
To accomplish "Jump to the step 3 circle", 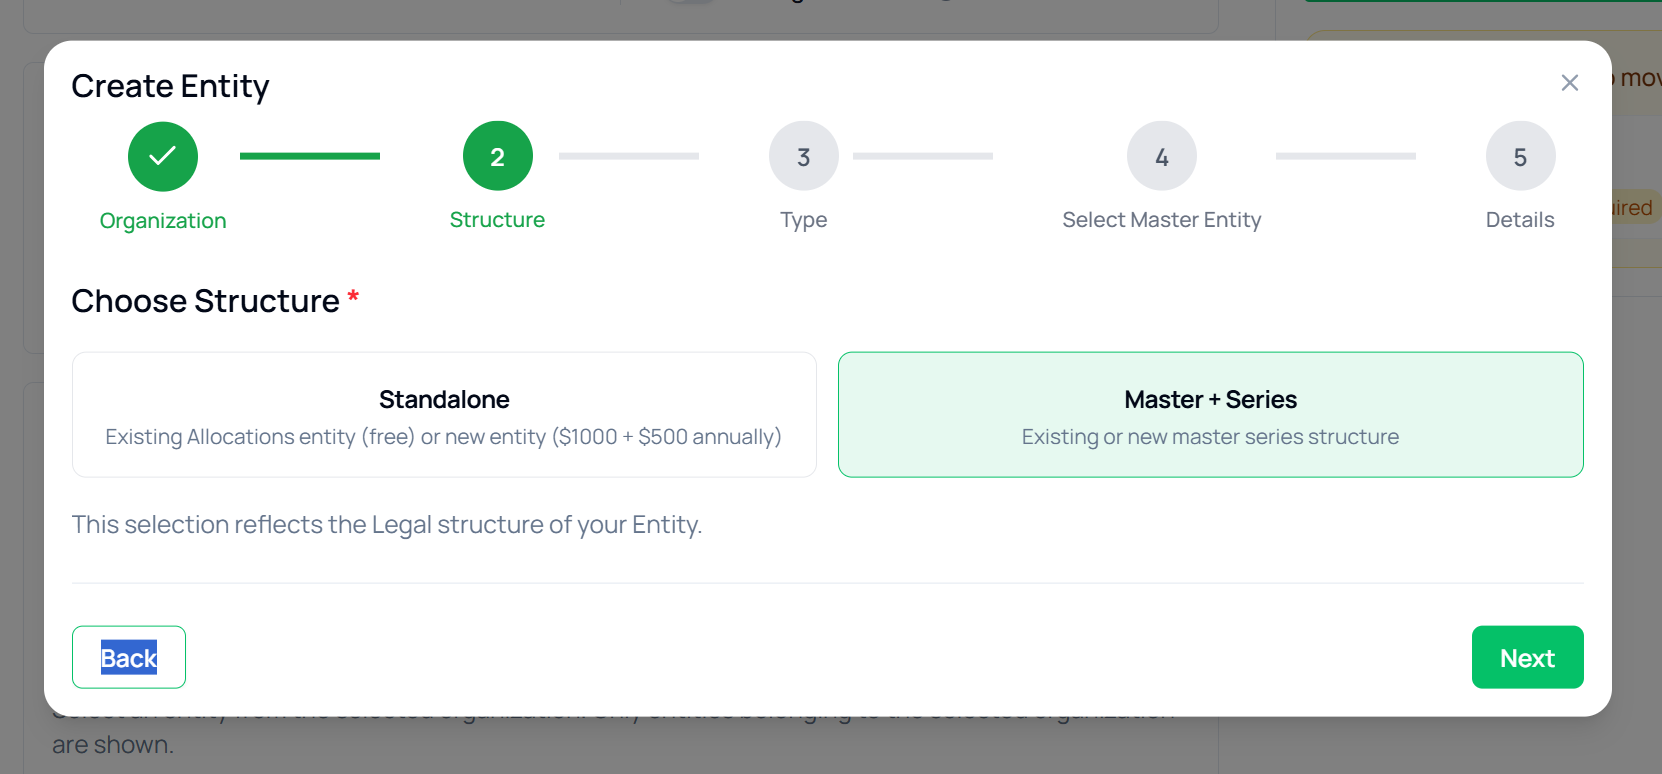I will pos(803,156).
